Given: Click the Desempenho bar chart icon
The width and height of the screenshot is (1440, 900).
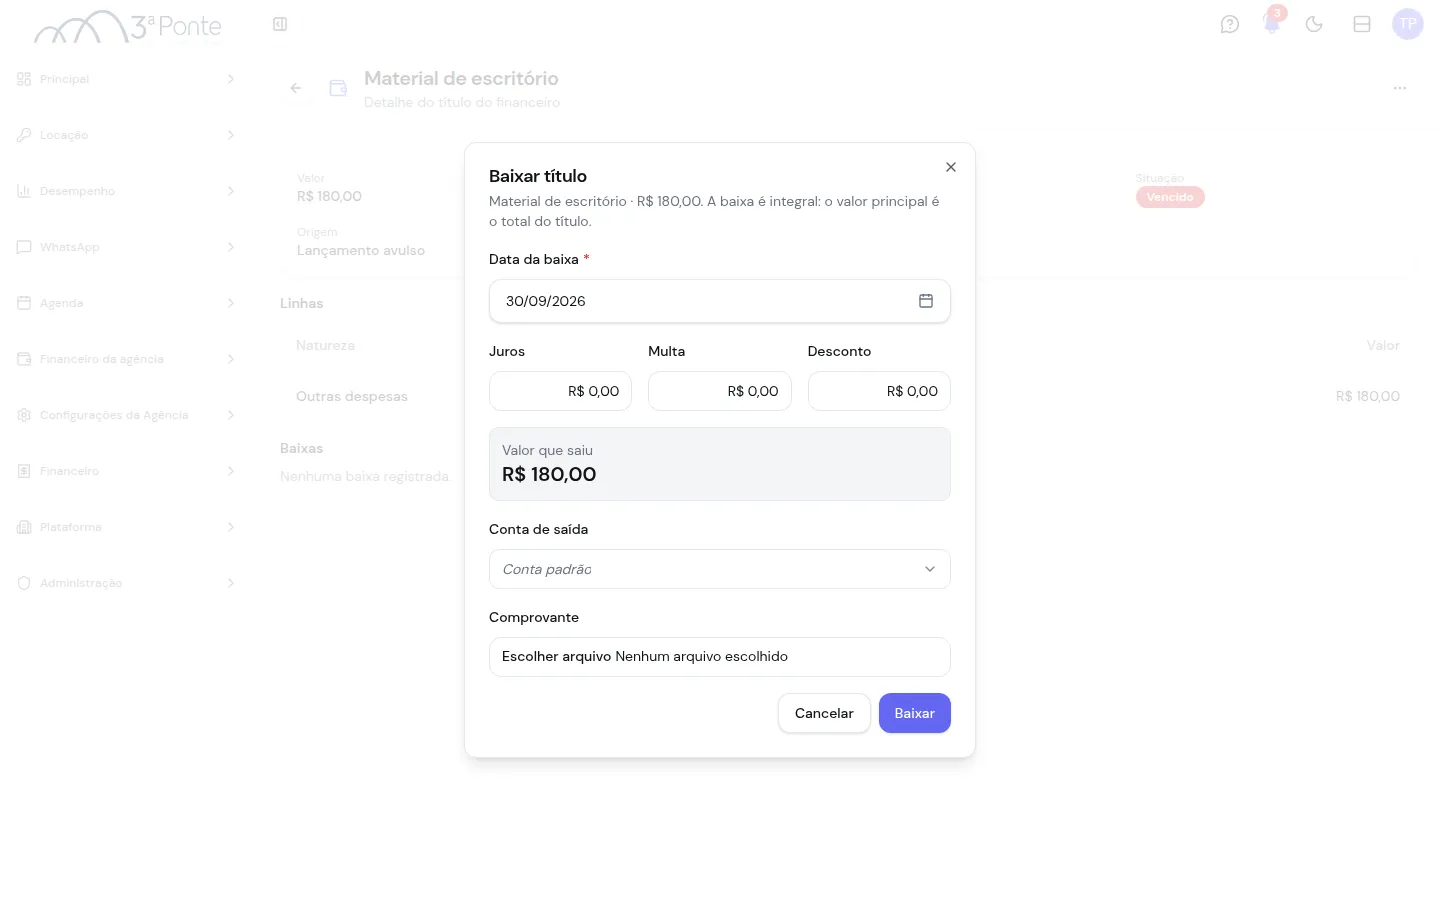Looking at the screenshot, I should click(24, 191).
